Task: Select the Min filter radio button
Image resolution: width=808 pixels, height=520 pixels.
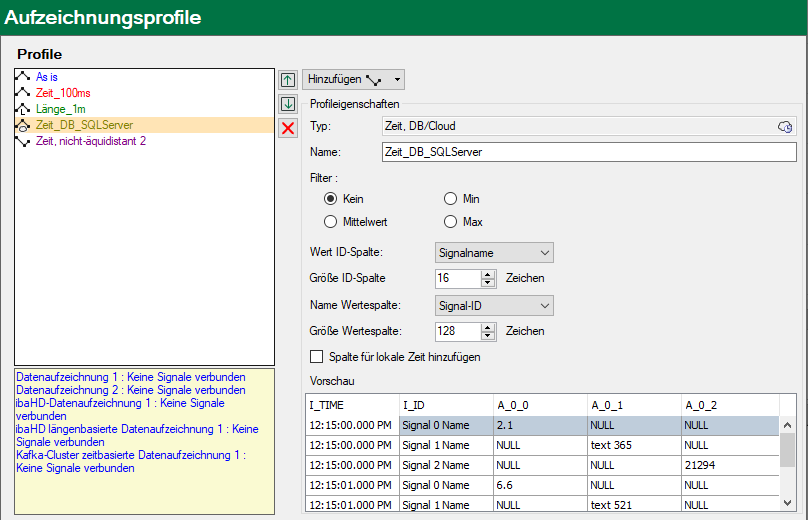Action: pos(451,199)
